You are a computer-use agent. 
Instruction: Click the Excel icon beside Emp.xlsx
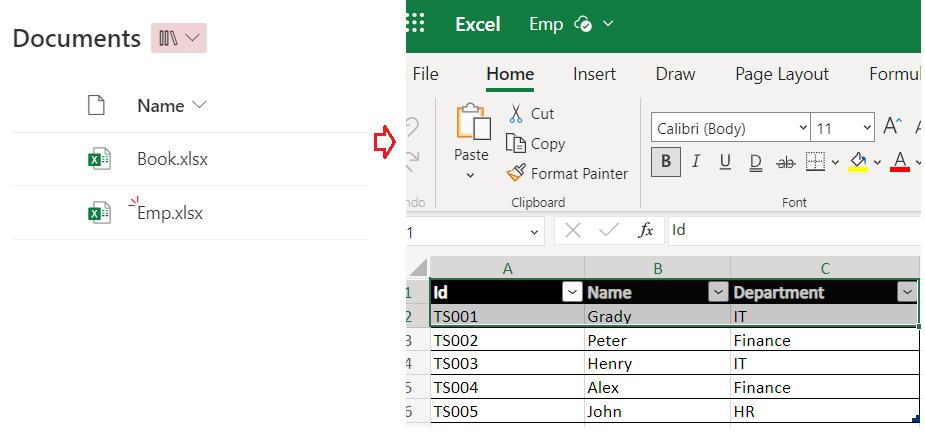coord(99,212)
